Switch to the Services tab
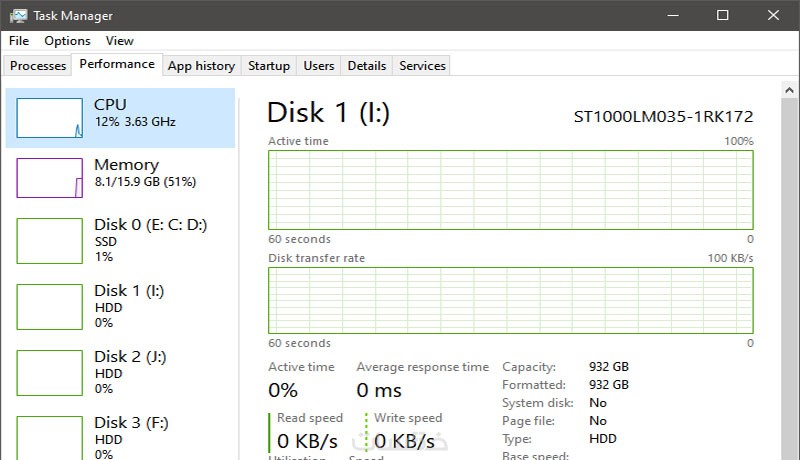Viewport: 800px width, 460px height. click(x=422, y=66)
